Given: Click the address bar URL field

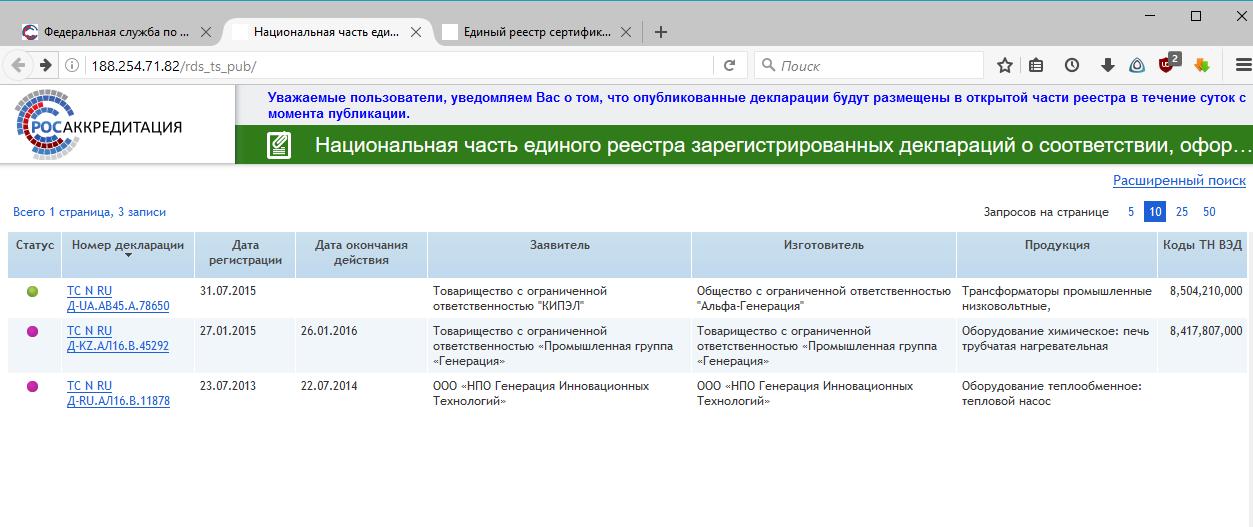Looking at the screenshot, I should (400, 66).
